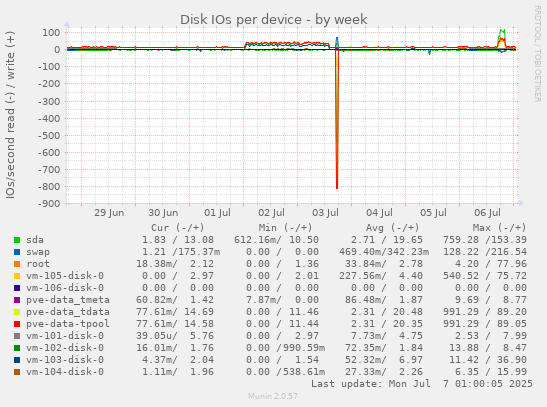
Task: Click the '02 Jul' x-axis date label
Action: pyautogui.click(x=271, y=213)
